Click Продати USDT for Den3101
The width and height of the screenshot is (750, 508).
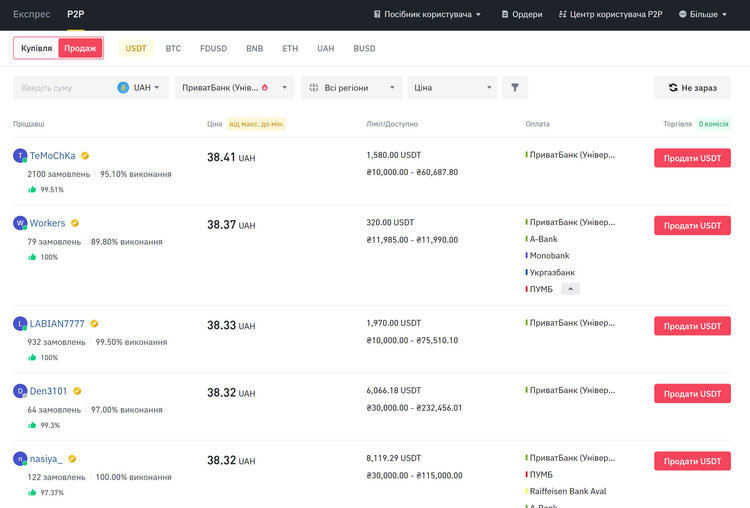(692, 394)
